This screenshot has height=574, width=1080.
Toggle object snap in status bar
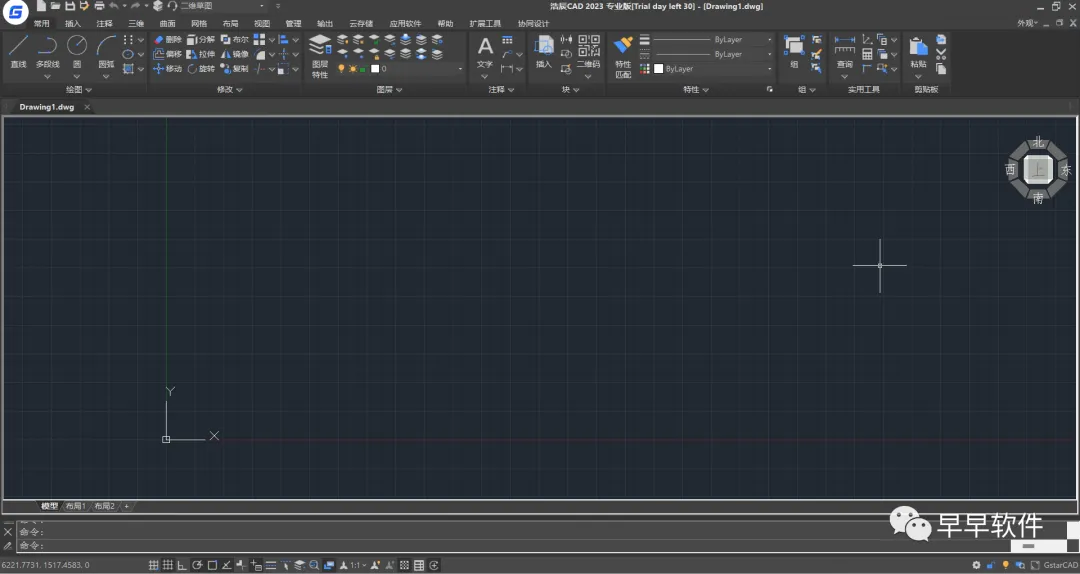click(212, 565)
